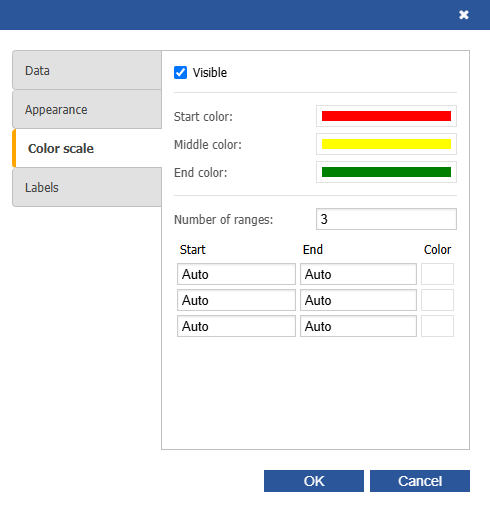
Task: Confirm with the OK button
Action: [314, 481]
